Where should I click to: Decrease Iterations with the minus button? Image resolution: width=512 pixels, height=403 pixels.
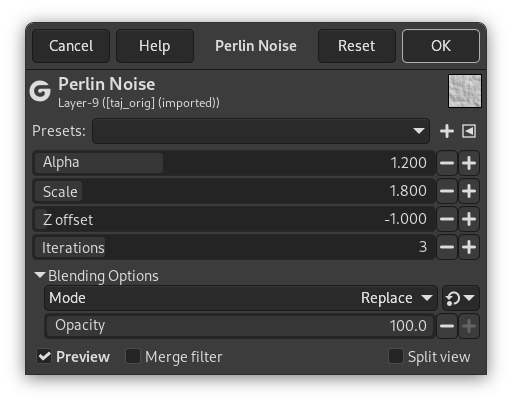(447, 247)
